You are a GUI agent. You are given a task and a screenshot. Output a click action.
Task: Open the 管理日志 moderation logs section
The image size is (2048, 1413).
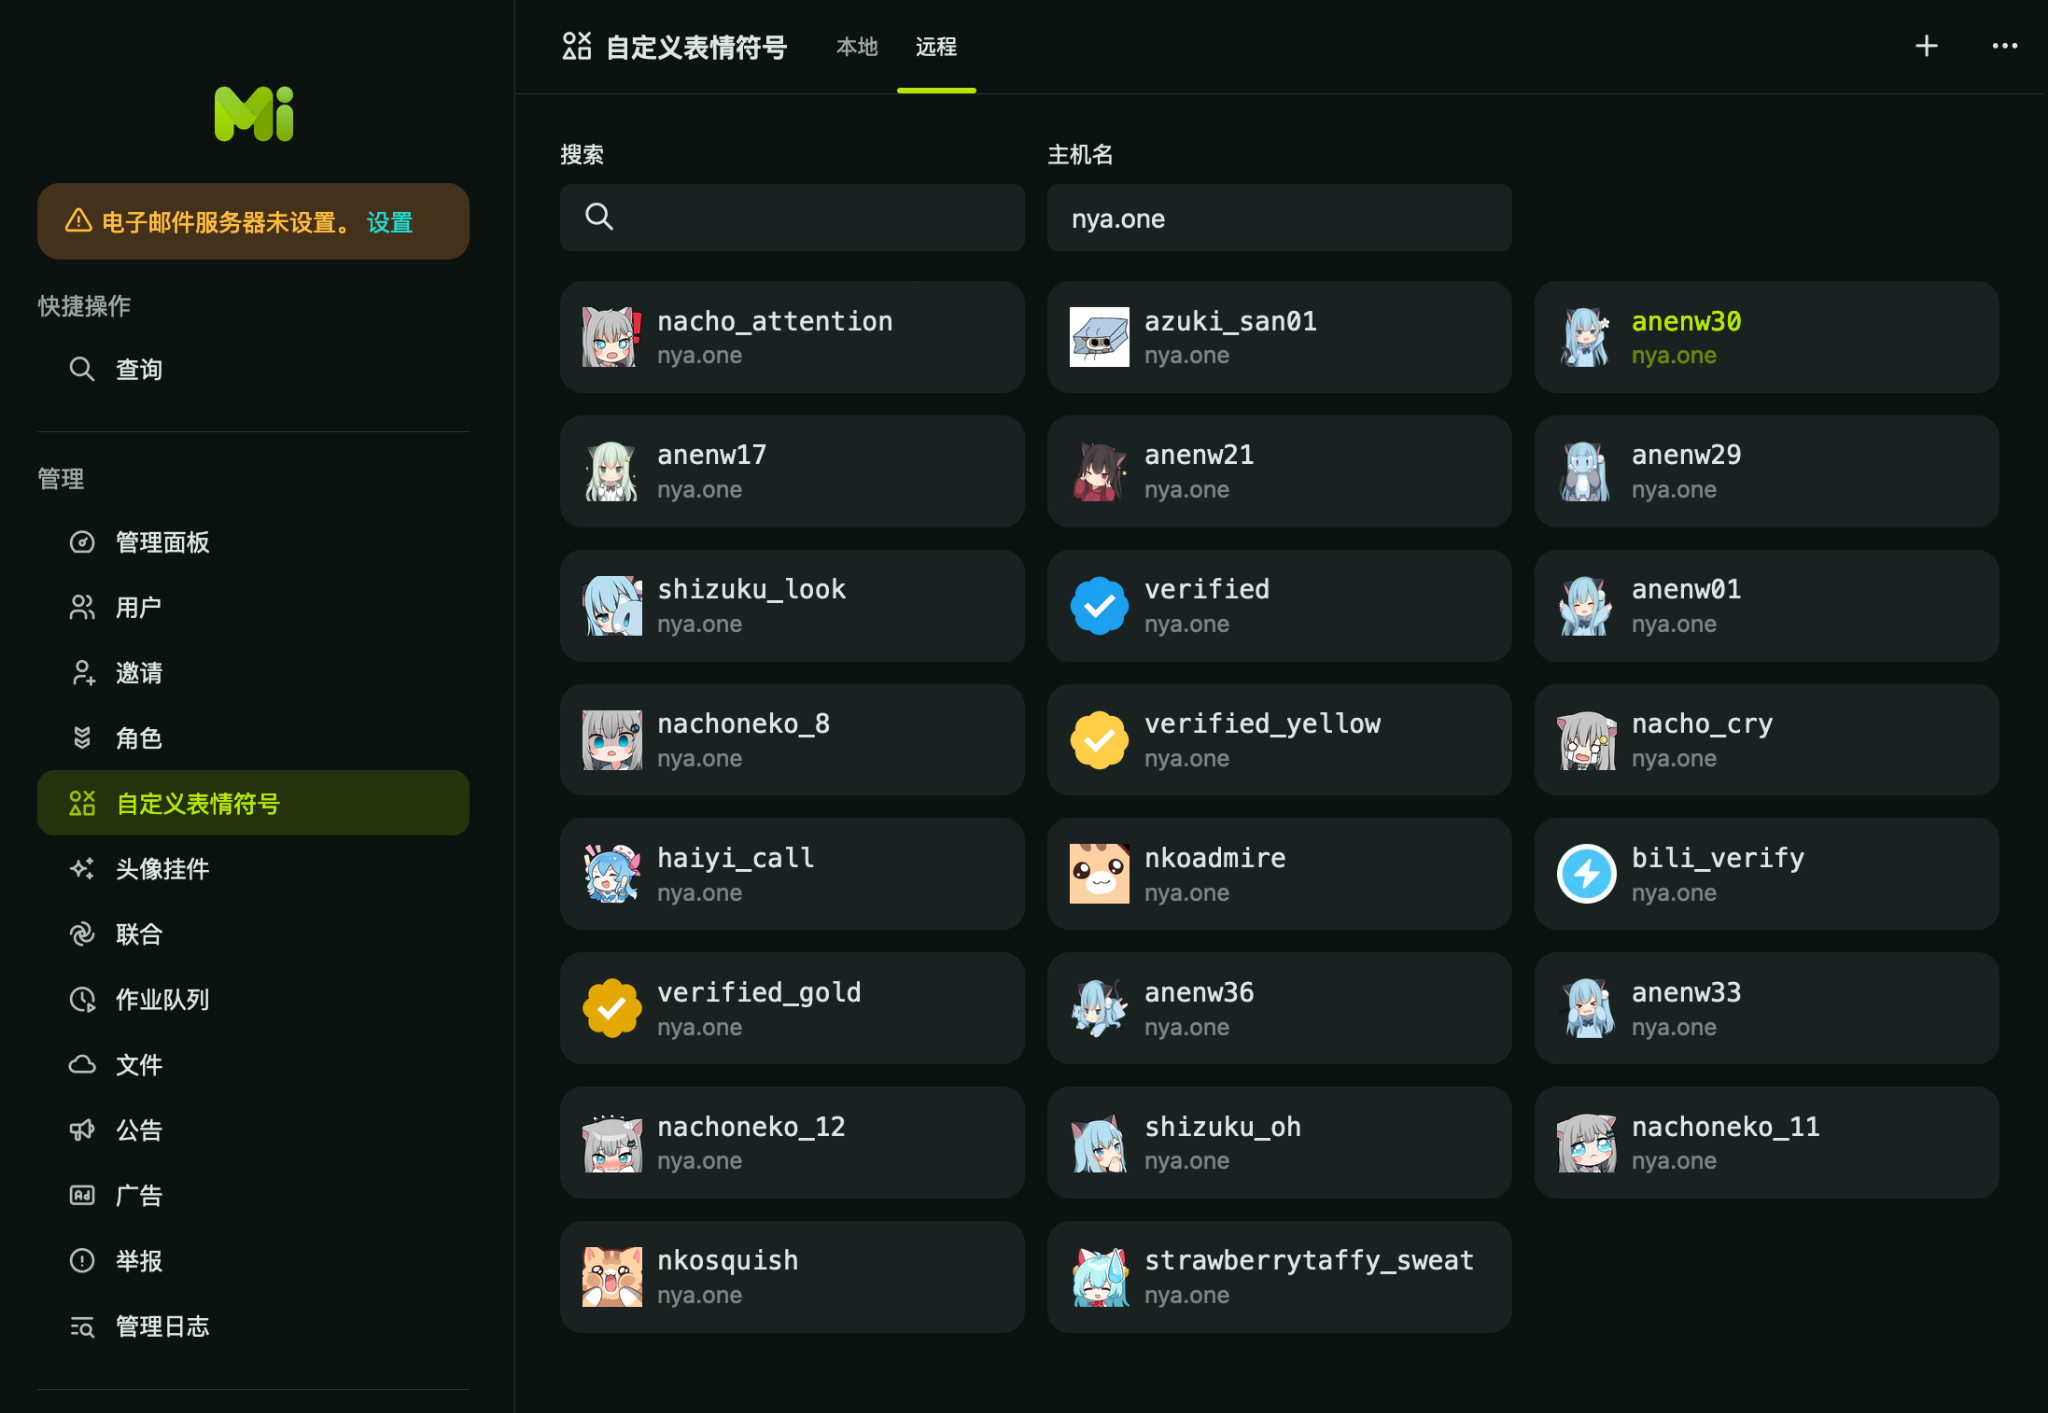pyautogui.click(x=162, y=1325)
